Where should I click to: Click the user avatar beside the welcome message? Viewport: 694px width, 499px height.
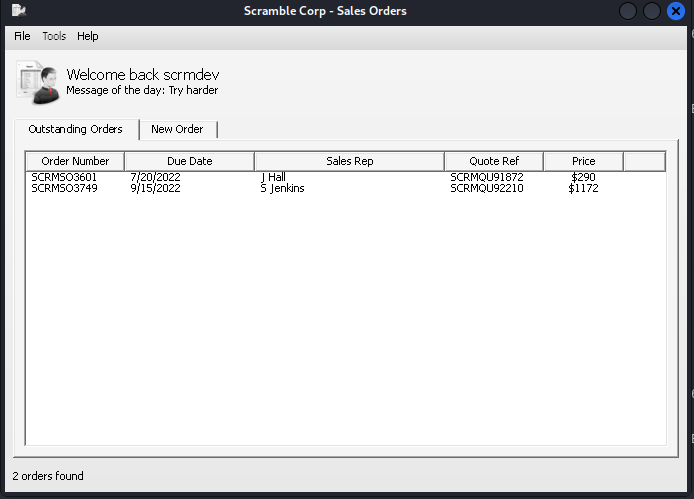(37, 82)
